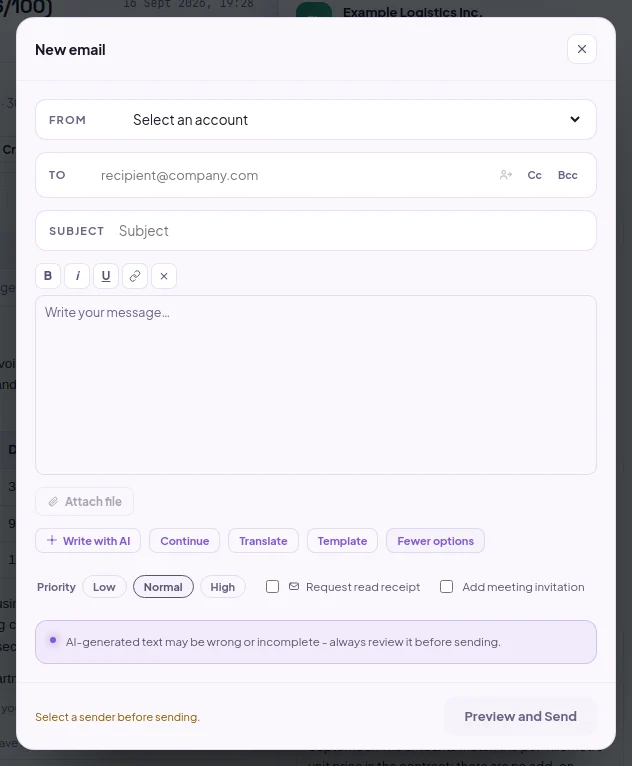Open the Template chooser
632x766 pixels.
(x=342, y=541)
